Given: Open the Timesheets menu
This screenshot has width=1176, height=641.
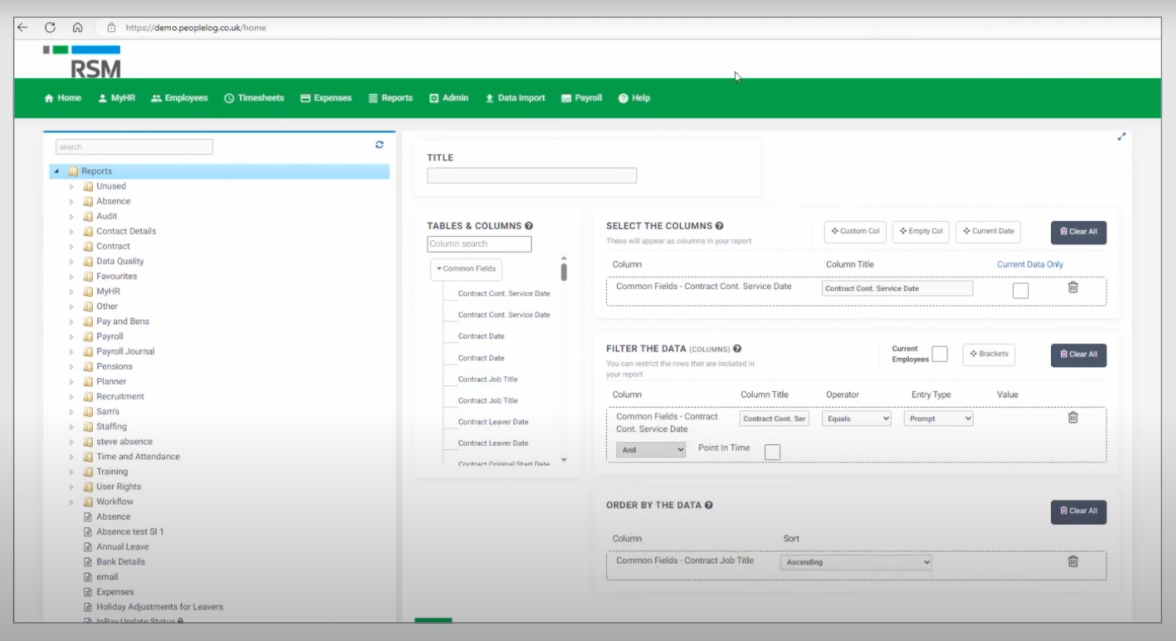Looking at the screenshot, I should (254, 98).
